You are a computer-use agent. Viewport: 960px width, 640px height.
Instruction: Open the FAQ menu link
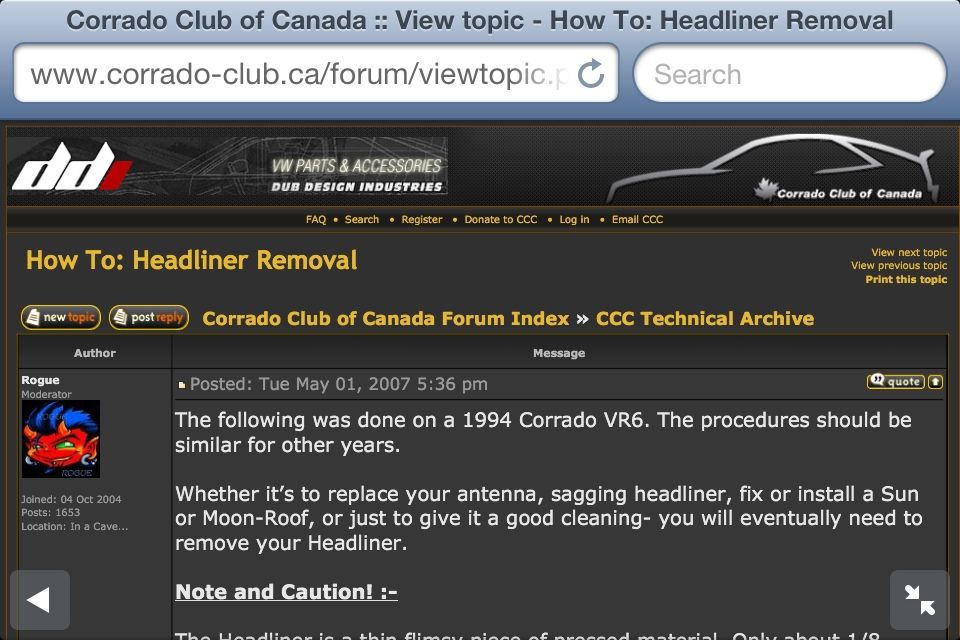click(x=316, y=219)
